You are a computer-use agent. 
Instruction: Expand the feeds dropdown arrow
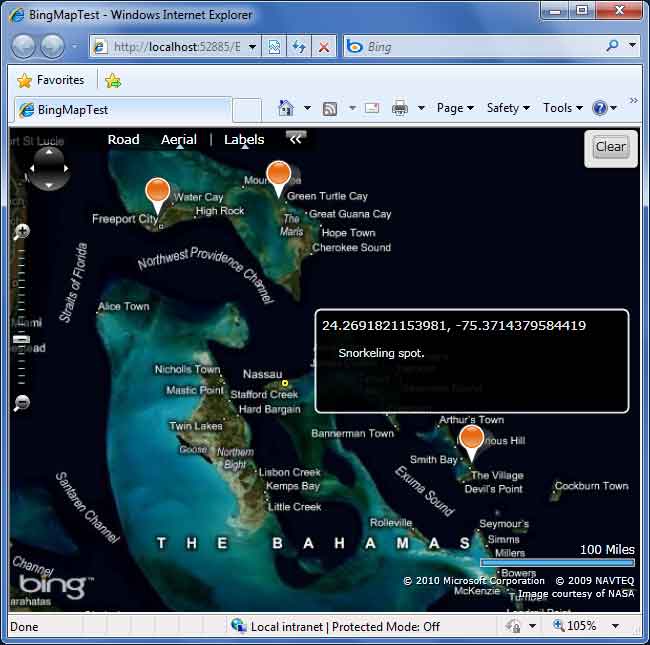pos(352,108)
